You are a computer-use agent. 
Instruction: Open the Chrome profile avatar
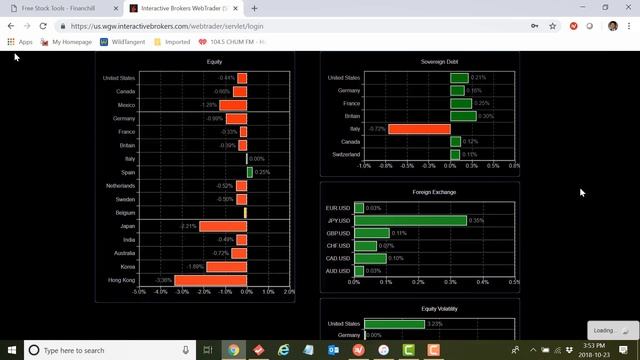(613, 26)
